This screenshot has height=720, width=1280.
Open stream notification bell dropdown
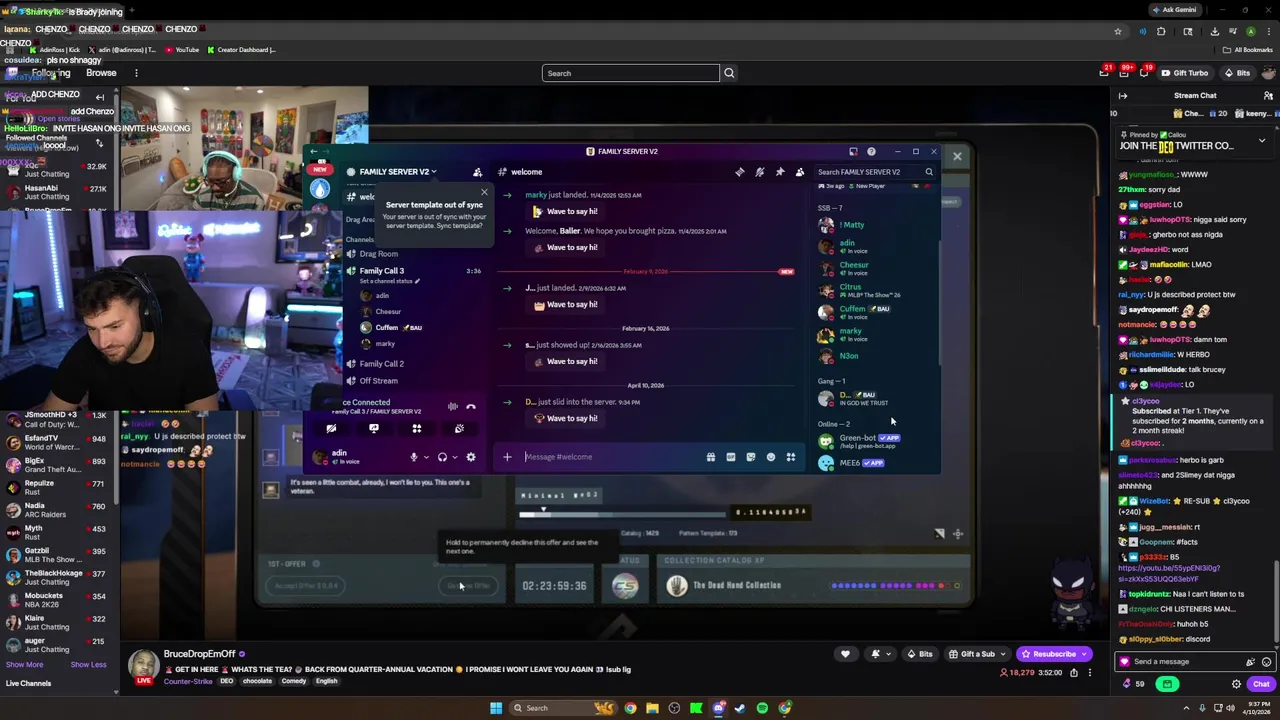coord(880,654)
